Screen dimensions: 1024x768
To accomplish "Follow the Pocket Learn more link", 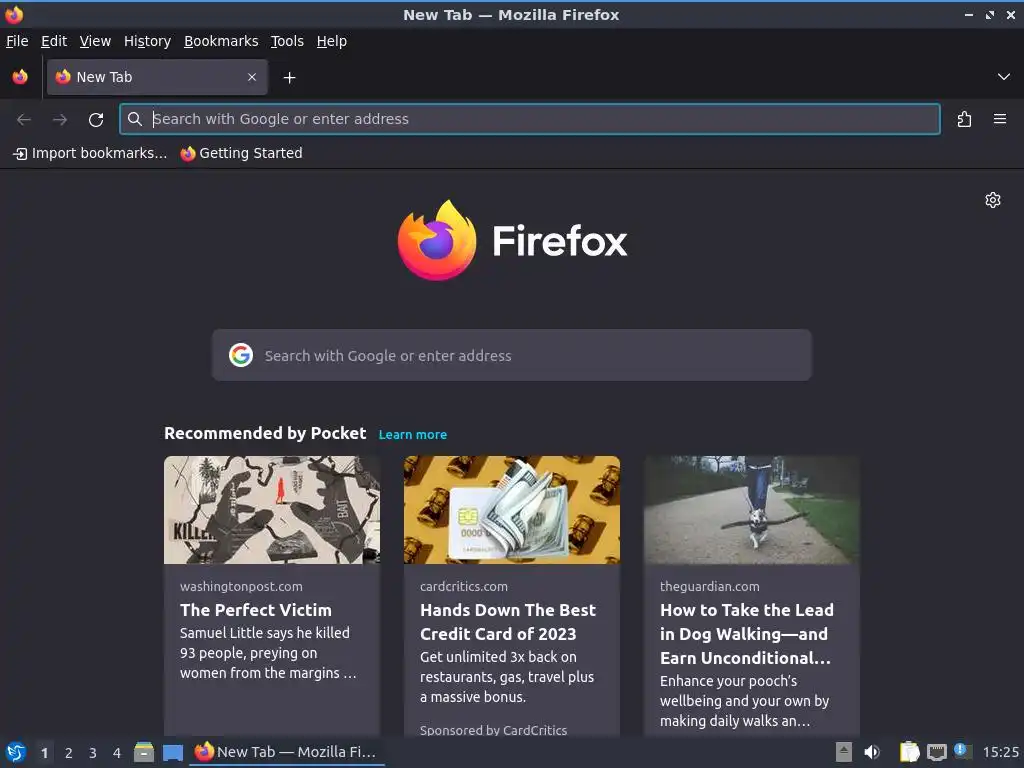I will click(x=413, y=435).
